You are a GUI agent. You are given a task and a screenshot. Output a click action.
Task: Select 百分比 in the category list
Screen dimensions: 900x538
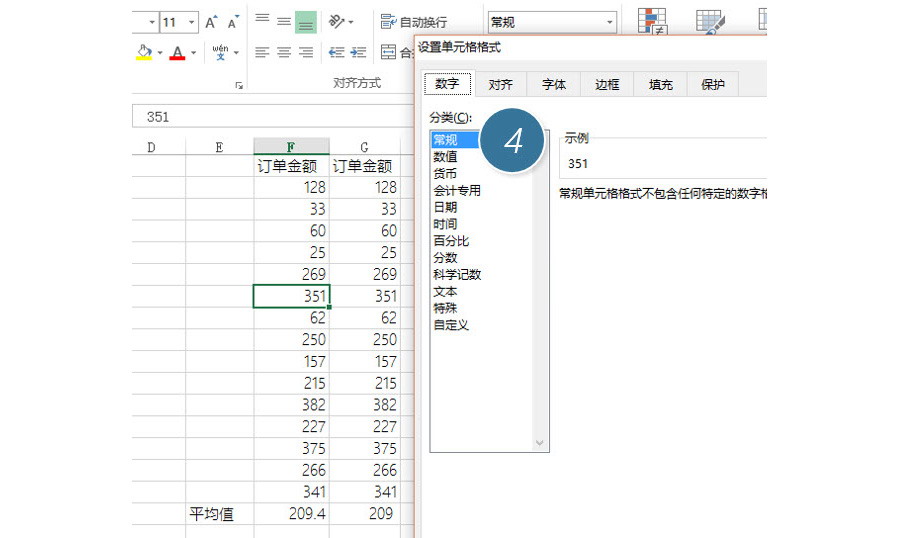451,241
